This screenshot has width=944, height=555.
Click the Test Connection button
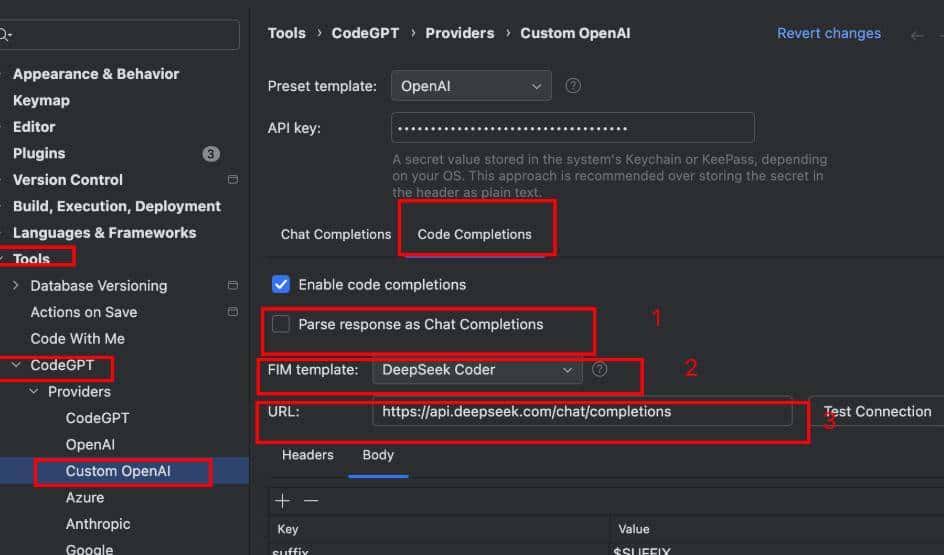877,411
